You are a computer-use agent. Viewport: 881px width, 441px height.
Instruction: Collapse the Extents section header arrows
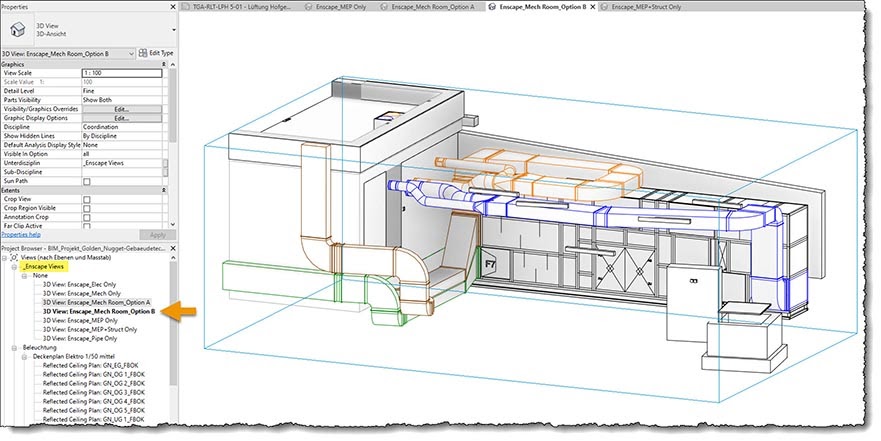(165, 190)
